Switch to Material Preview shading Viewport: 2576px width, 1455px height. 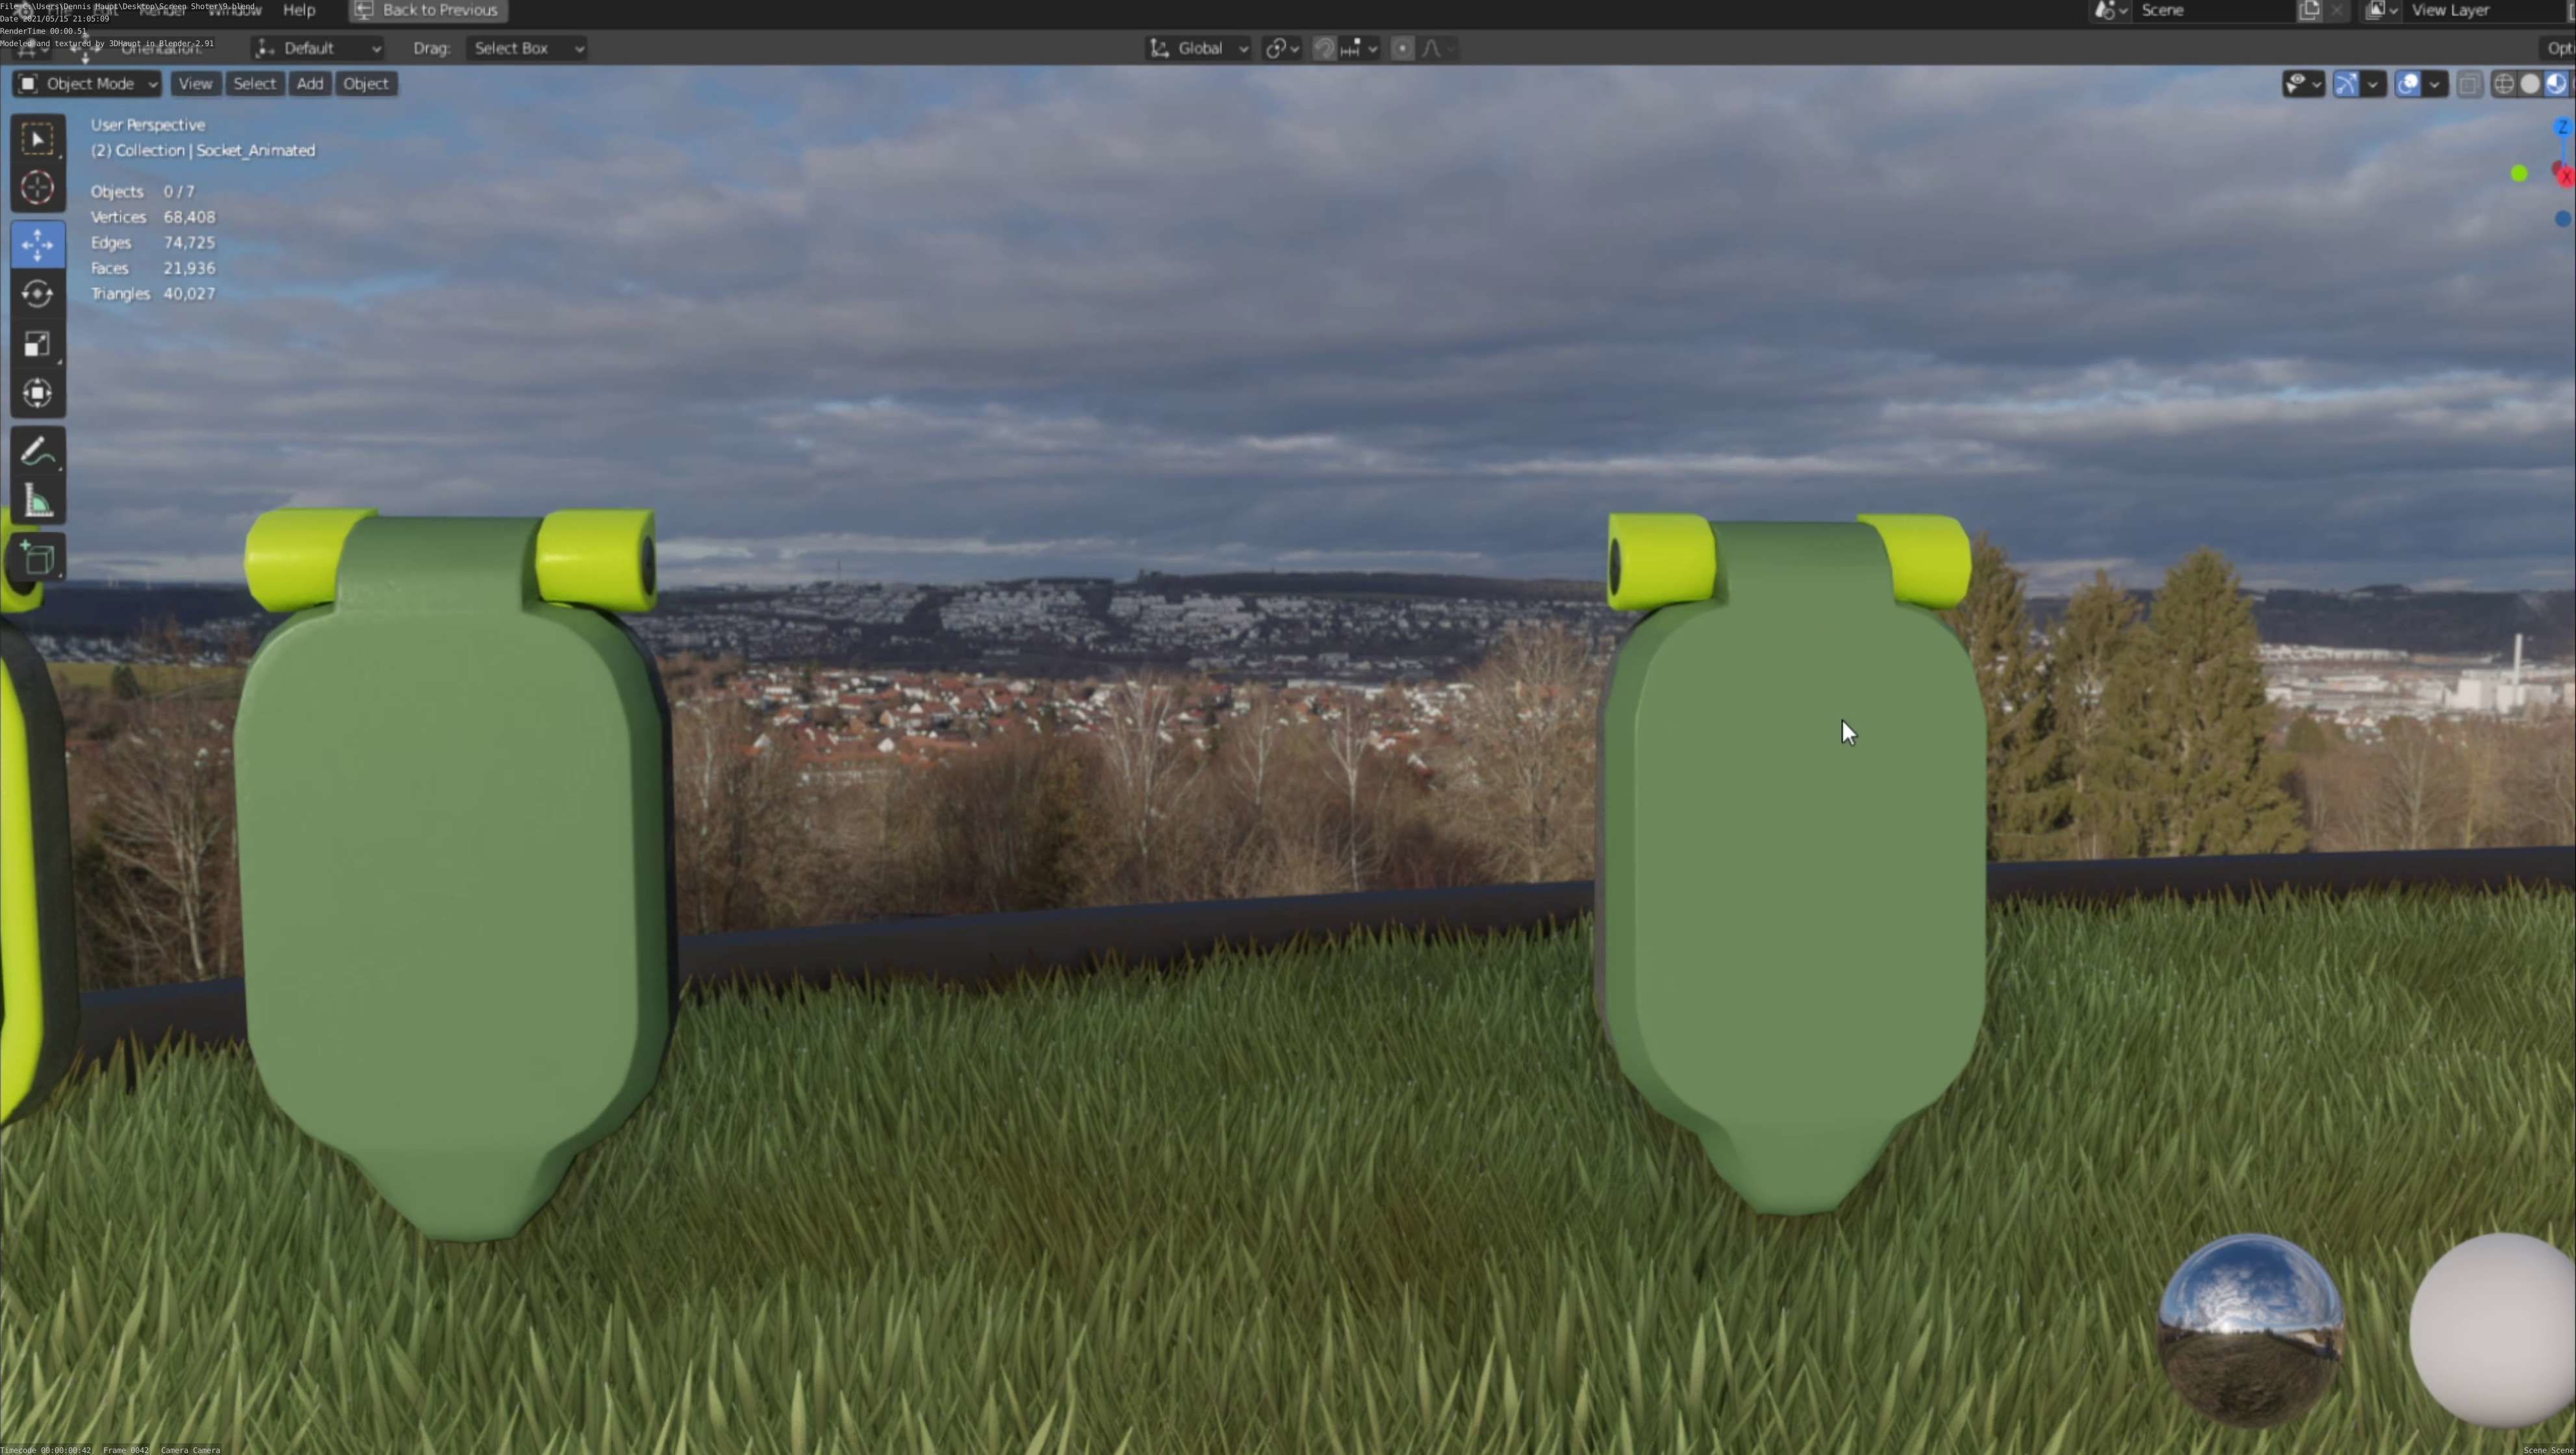[2556, 84]
